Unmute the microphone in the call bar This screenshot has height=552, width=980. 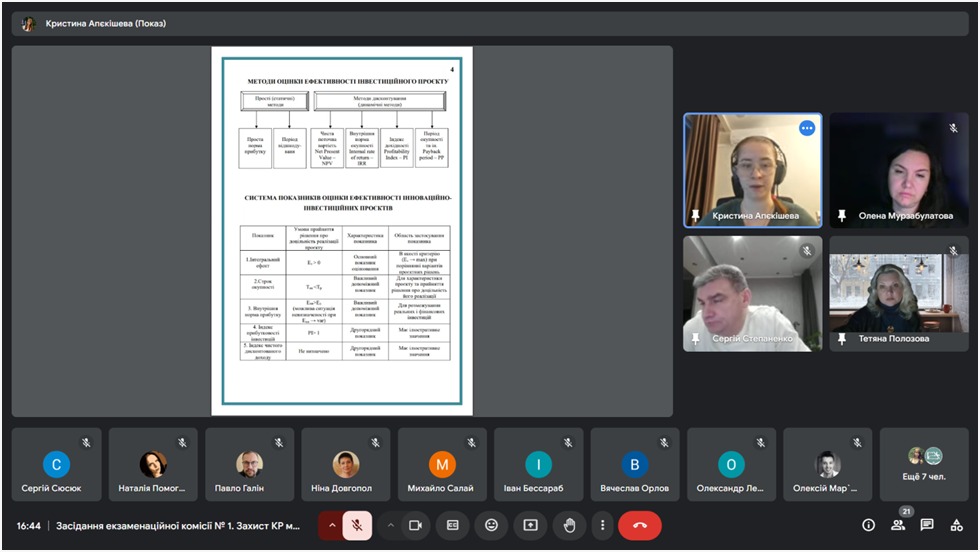click(x=357, y=525)
